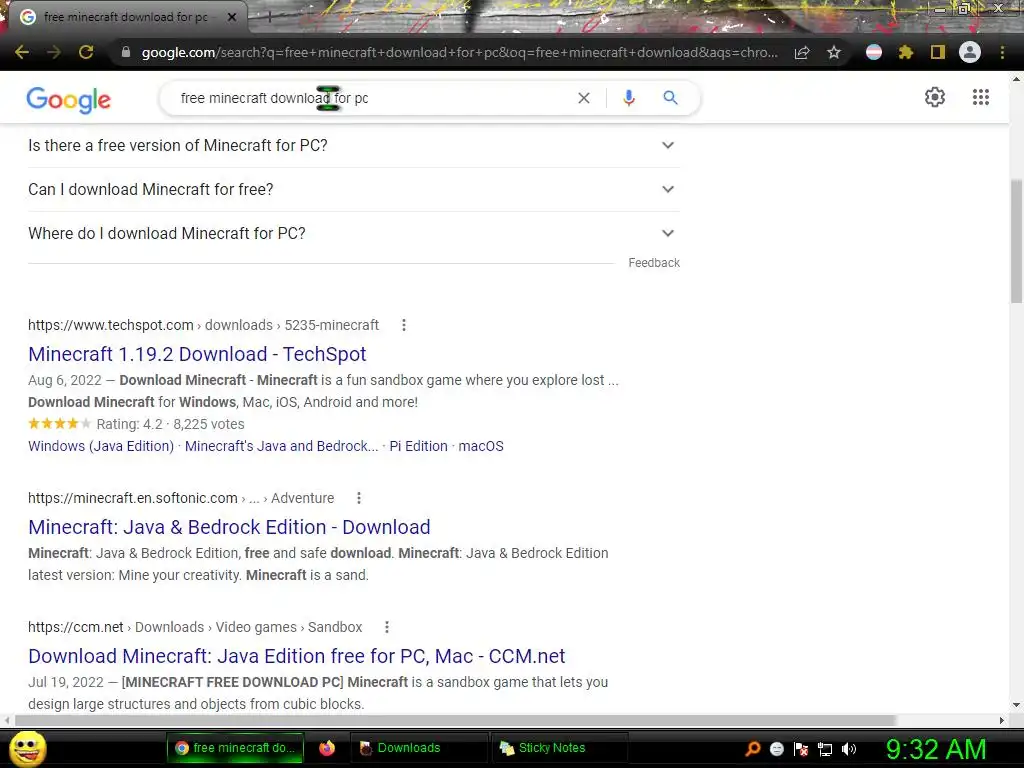Viewport: 1024px width, 768px height.
Task: Open options dots for the TechSpot result
Action: pos(404,325)
